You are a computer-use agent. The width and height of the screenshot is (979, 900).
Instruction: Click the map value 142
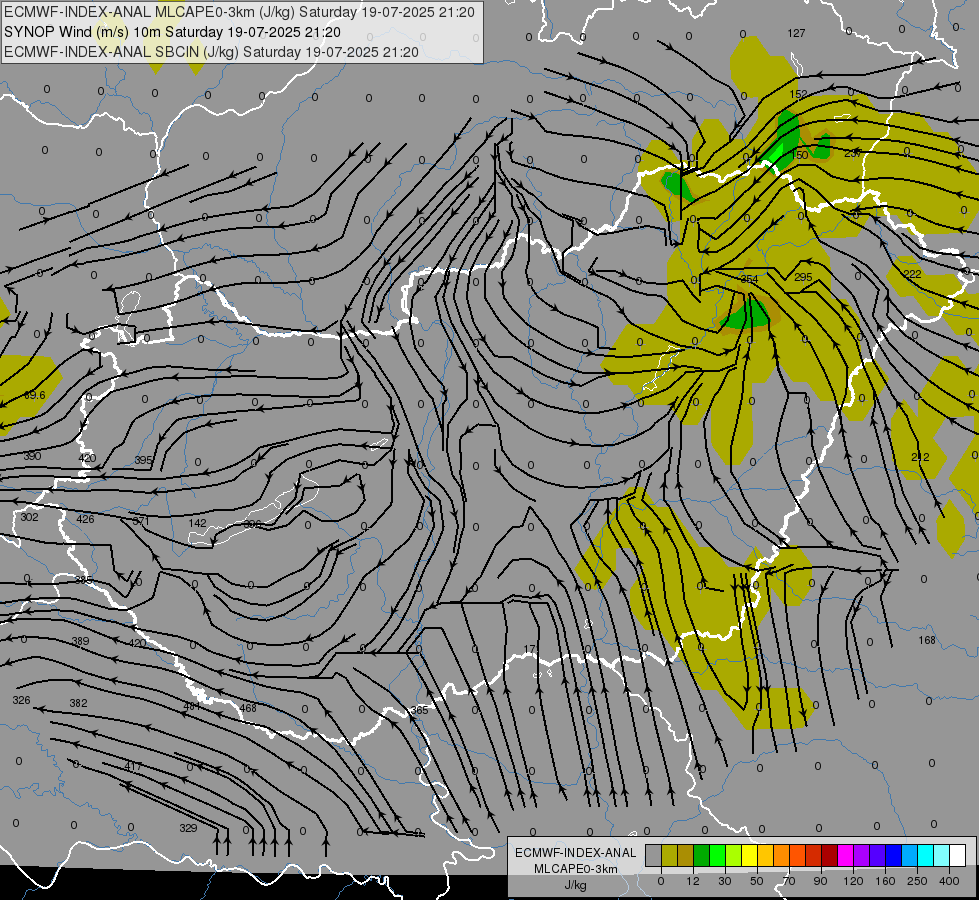coord(197,523)
